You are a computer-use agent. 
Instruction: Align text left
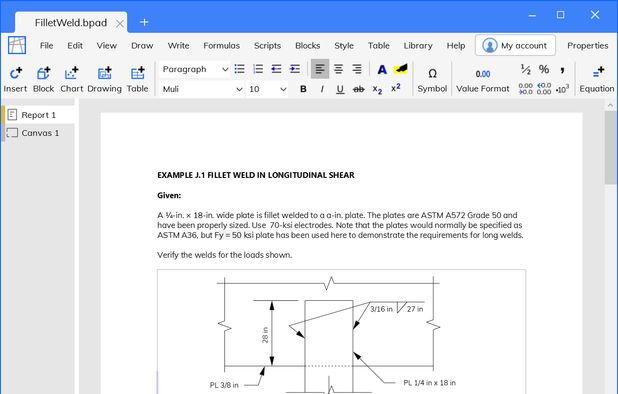pos(320,69)
